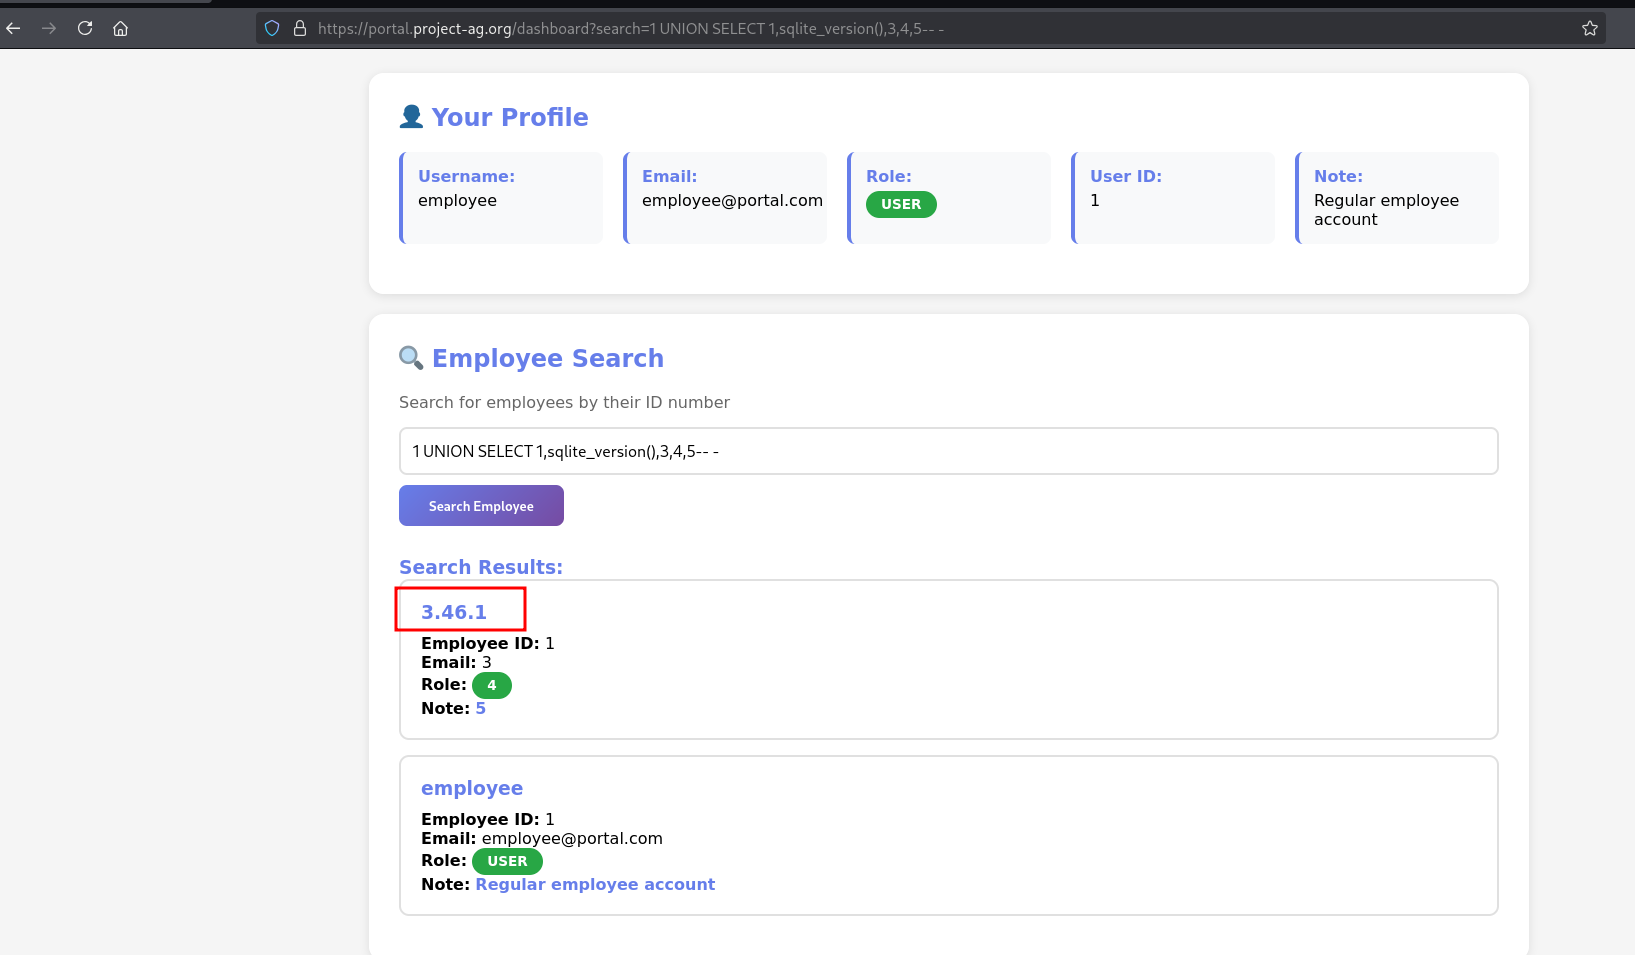Click the browser home icon

[x=120, y=28]
